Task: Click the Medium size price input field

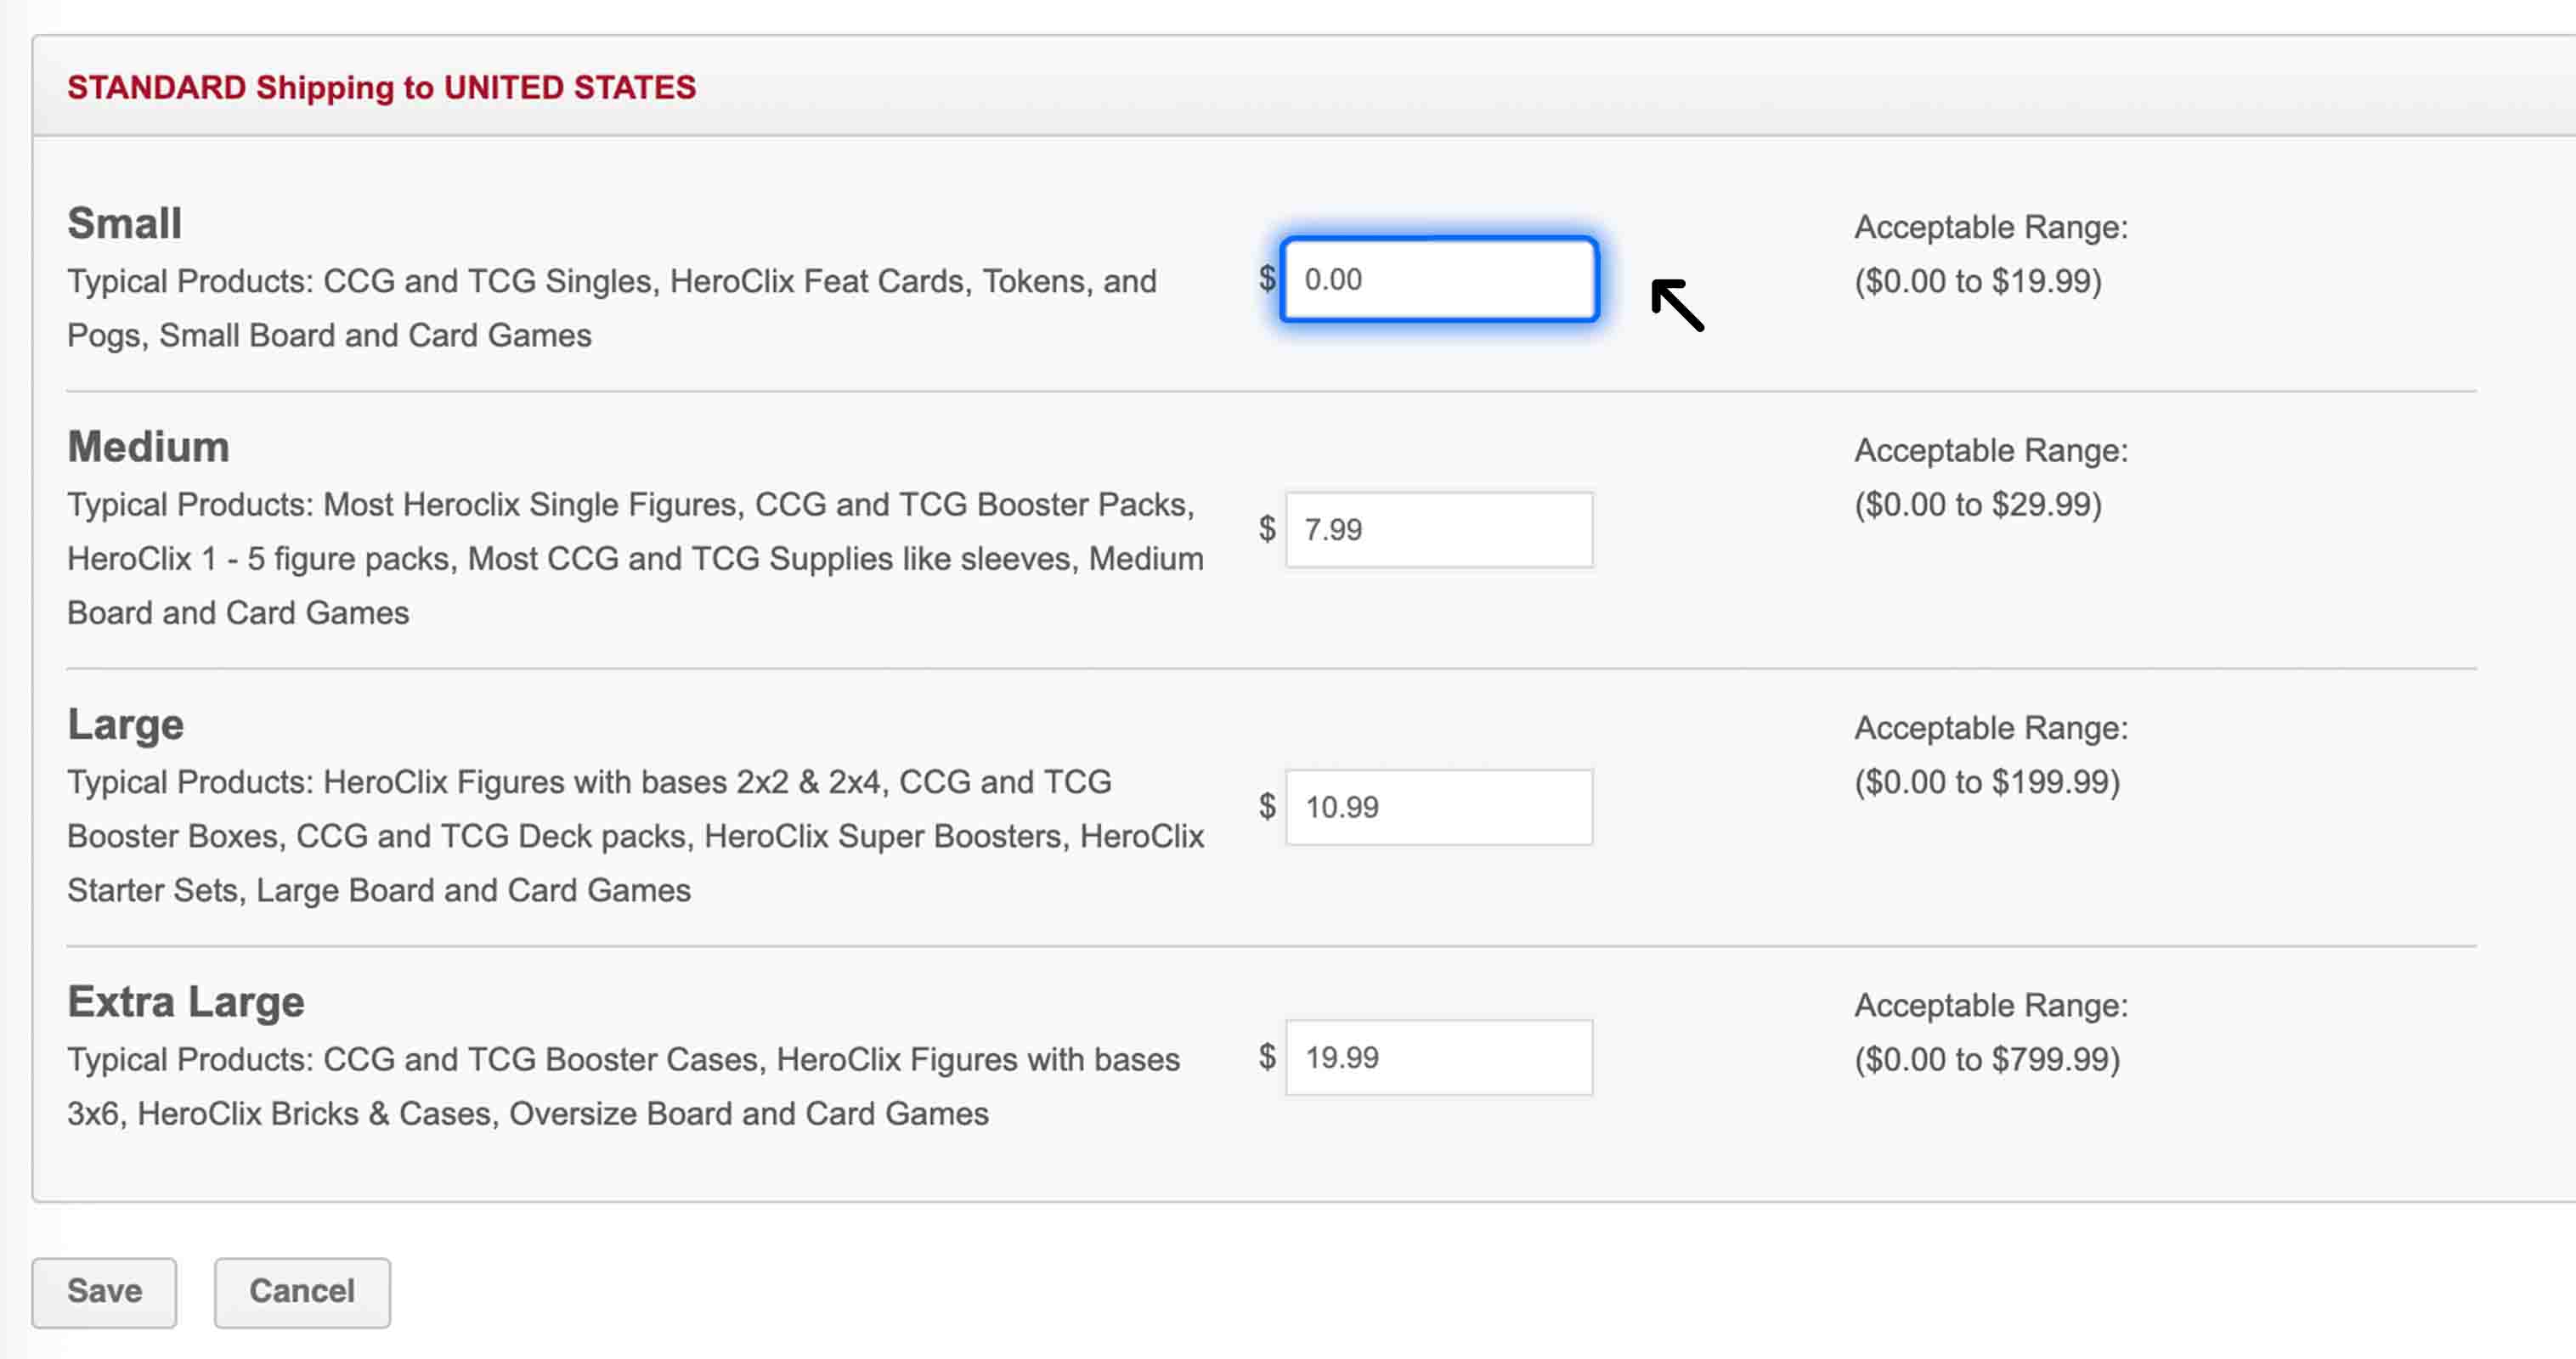Action: point(1438,529)
